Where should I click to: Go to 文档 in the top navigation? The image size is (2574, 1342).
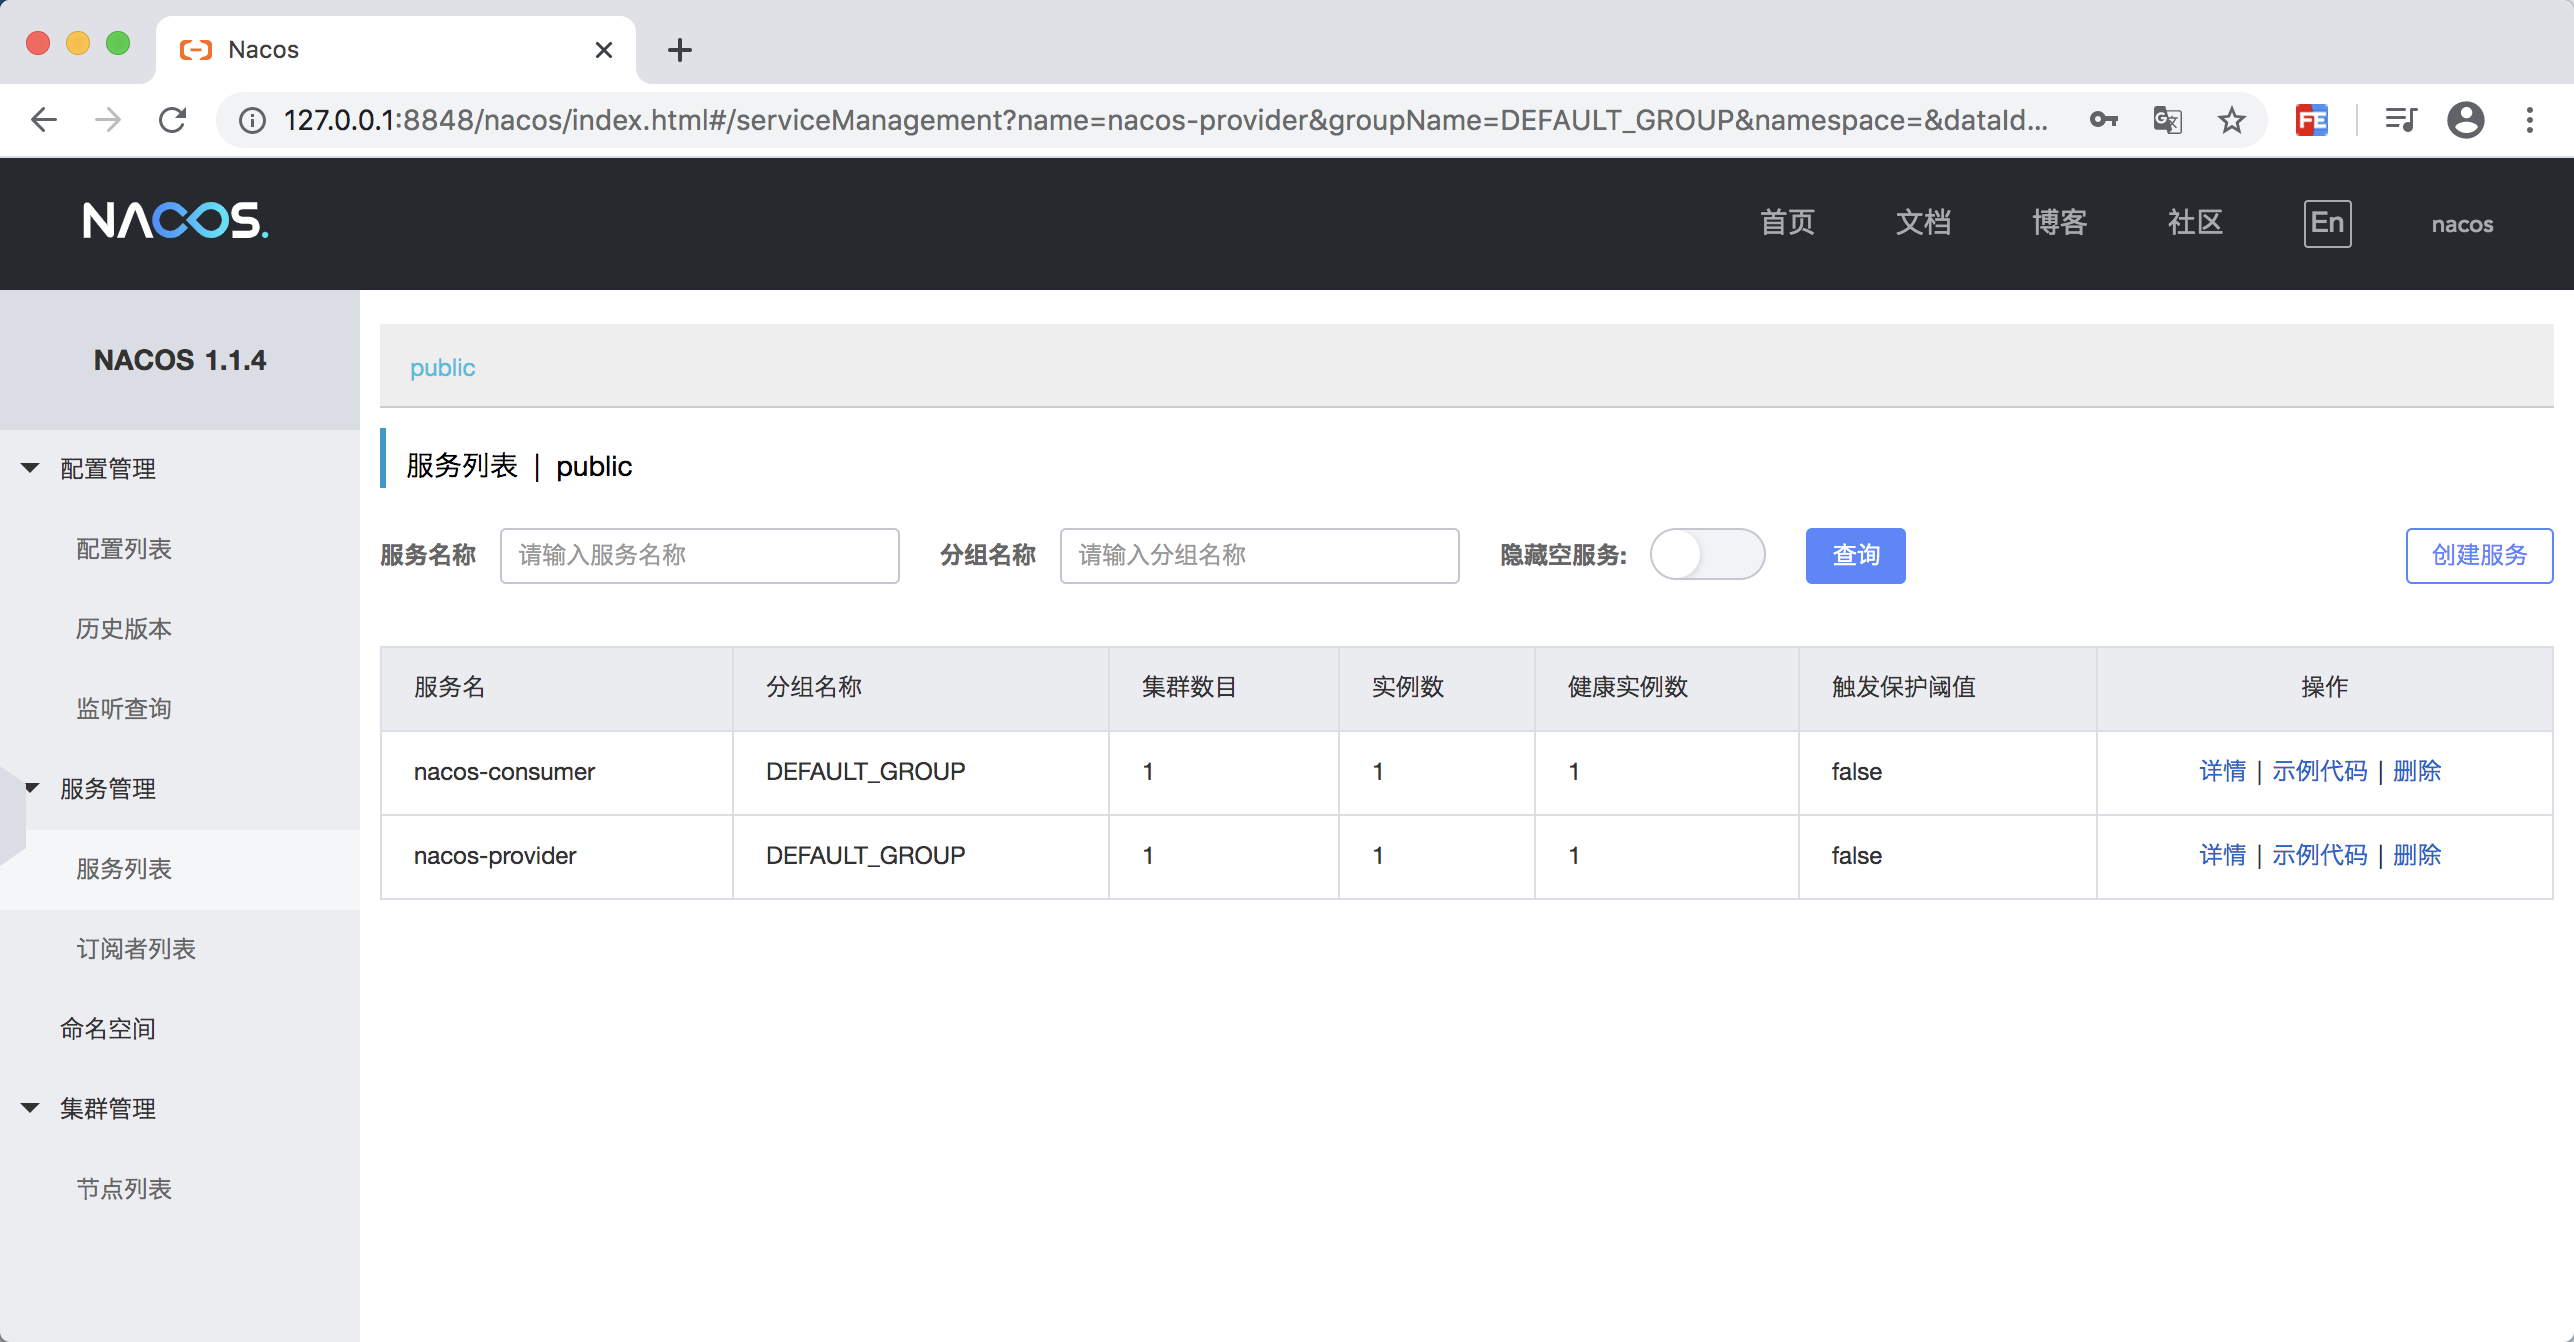tap(1923, 222)
